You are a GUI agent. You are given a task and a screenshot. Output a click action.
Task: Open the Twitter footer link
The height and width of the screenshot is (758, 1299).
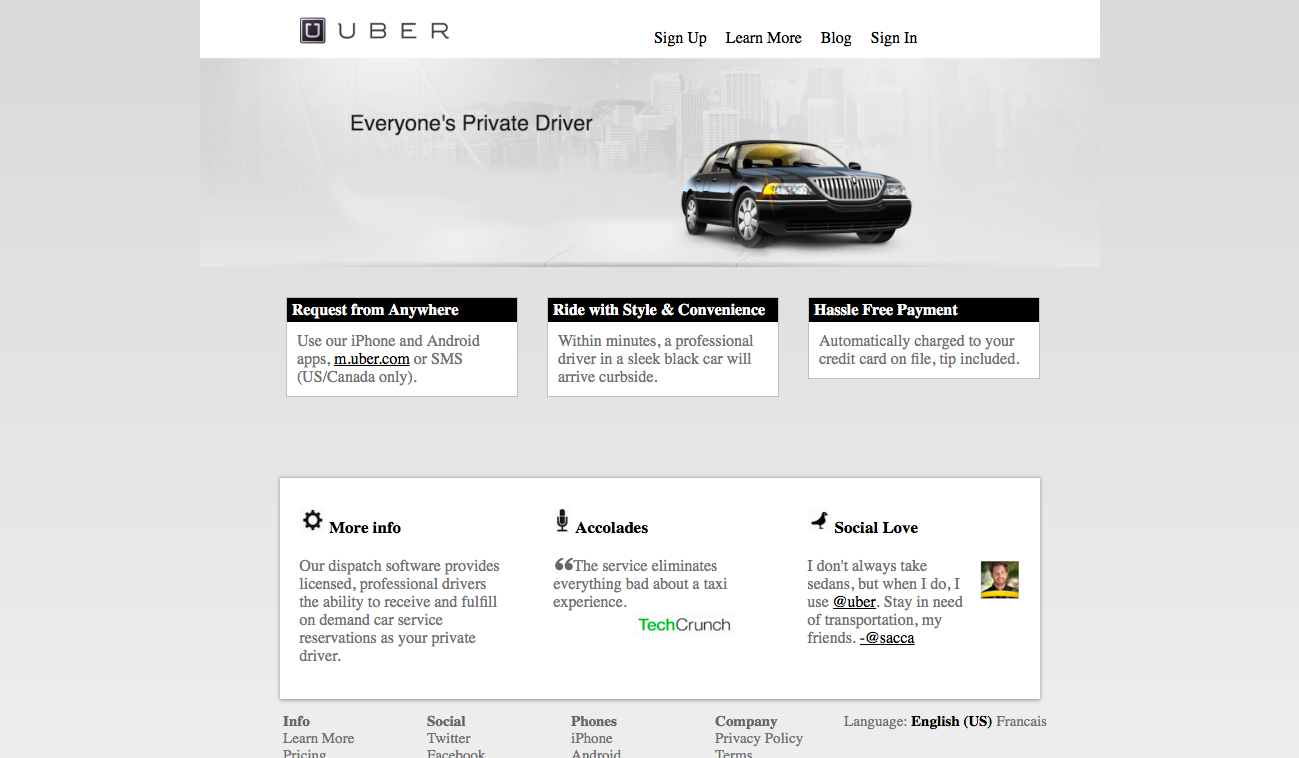[448, 739]
